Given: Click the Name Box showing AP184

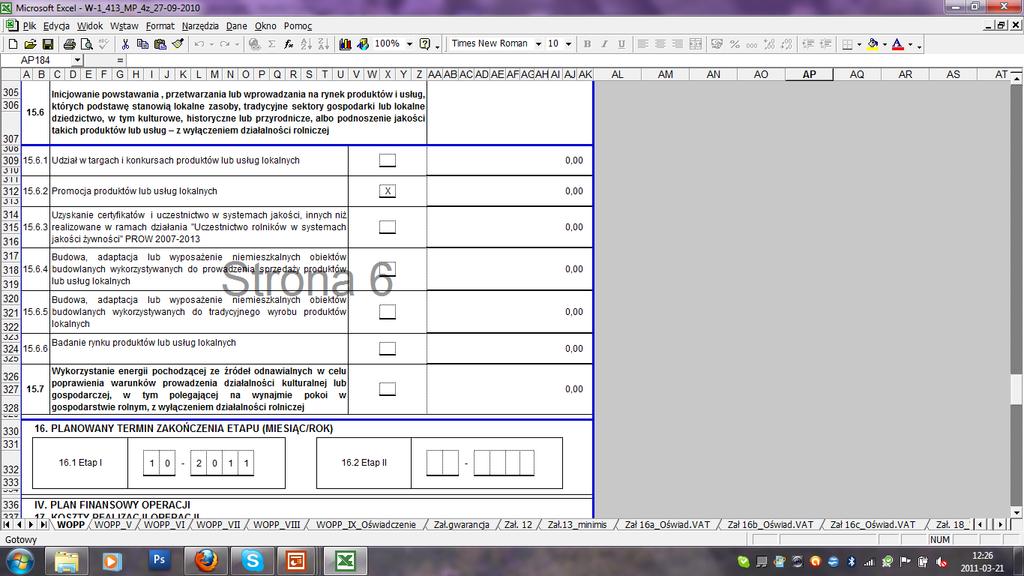Looking at the screenshot, I should 36,60.
